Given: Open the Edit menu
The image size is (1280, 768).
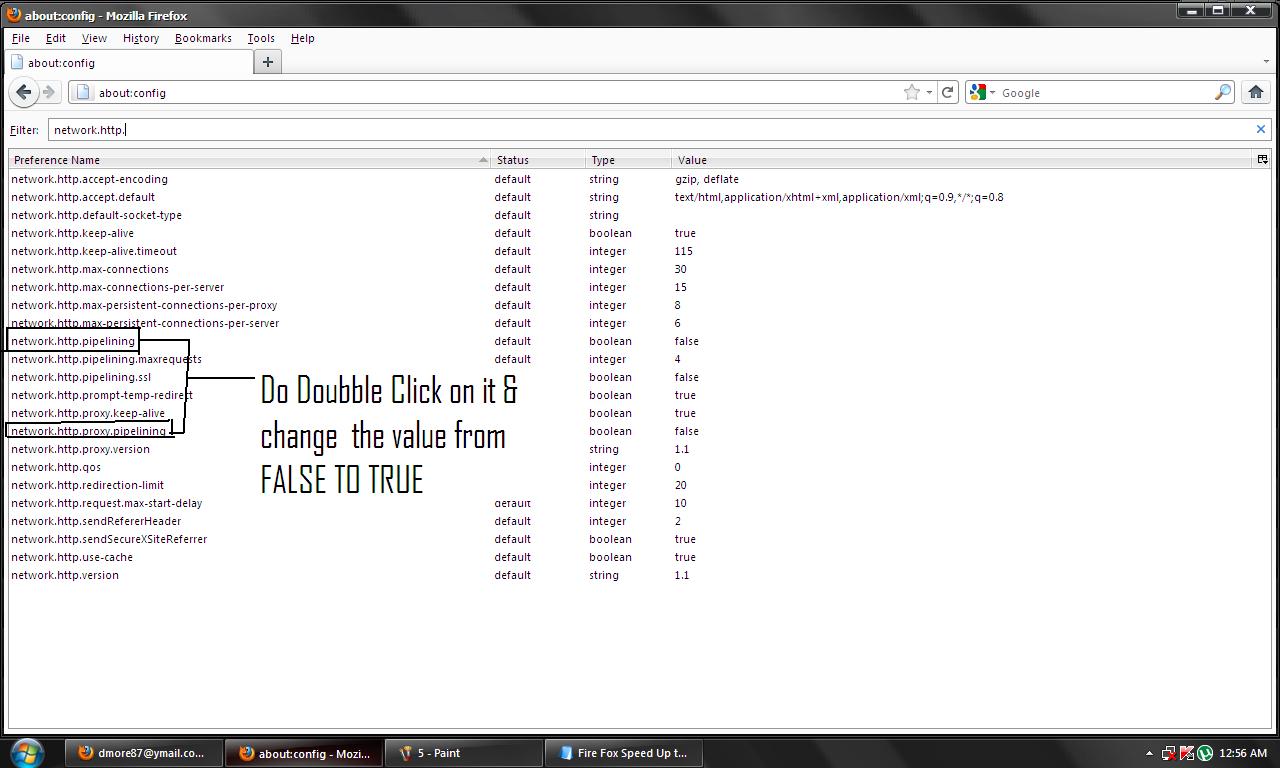Looking at the screenshot, I should pyautogui.click(x=56, y=38).
